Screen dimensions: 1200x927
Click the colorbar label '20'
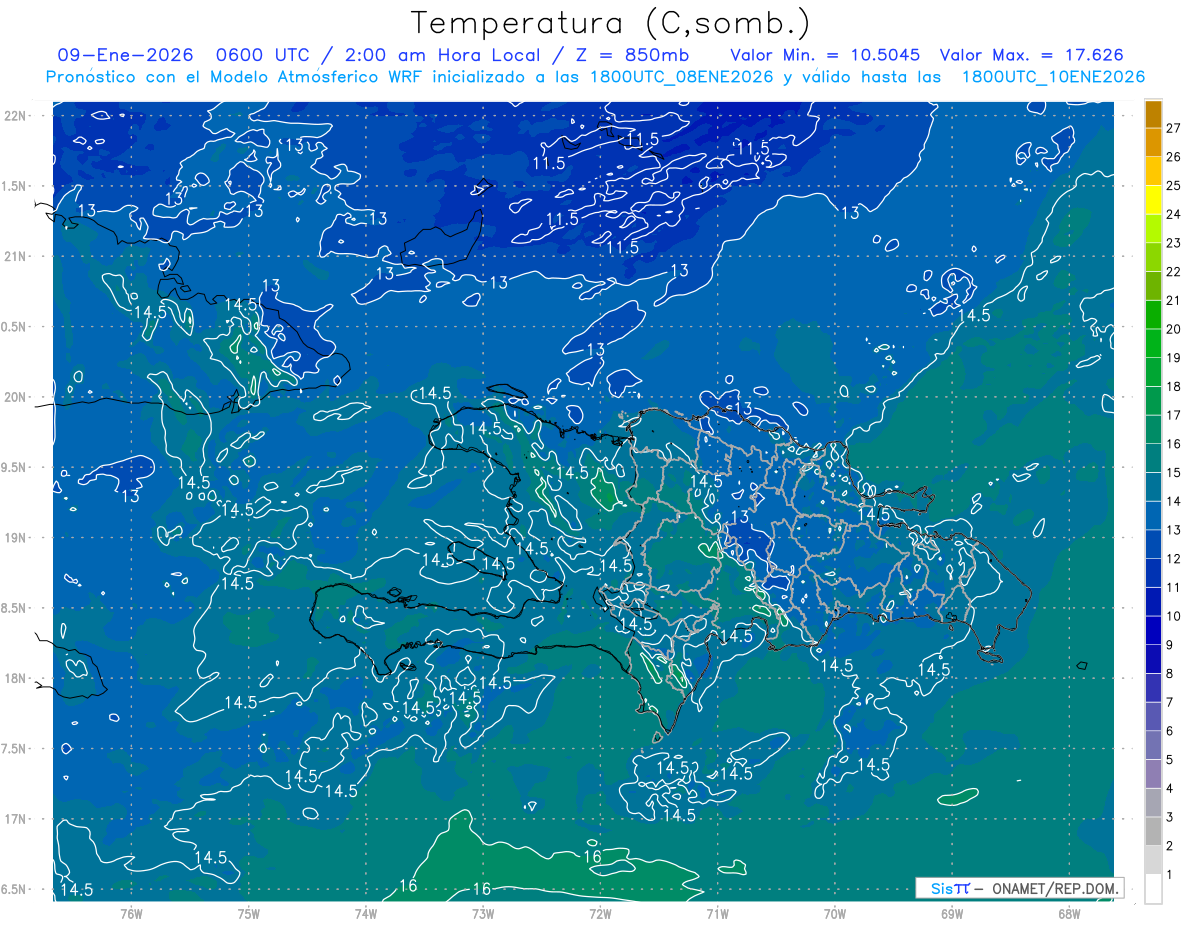(x=1173, y=329)
